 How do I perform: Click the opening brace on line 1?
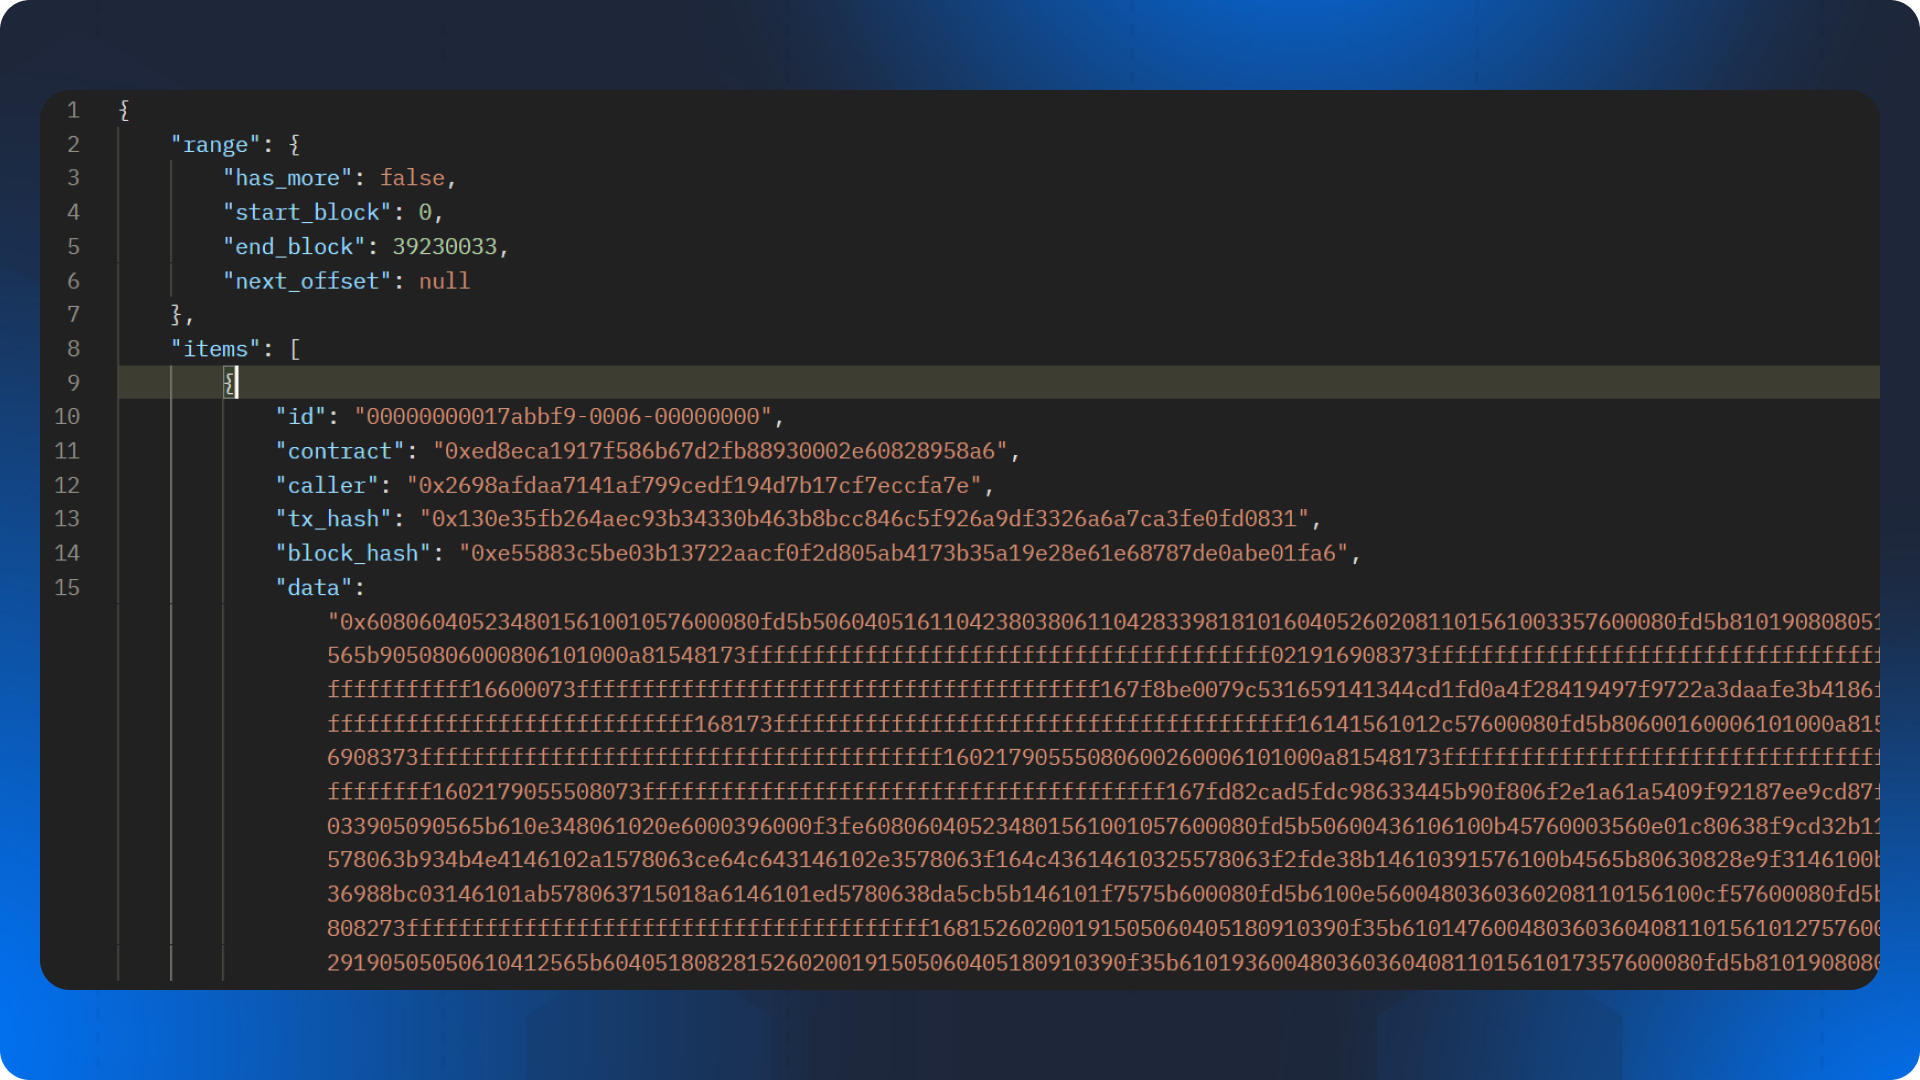[124, 110]
